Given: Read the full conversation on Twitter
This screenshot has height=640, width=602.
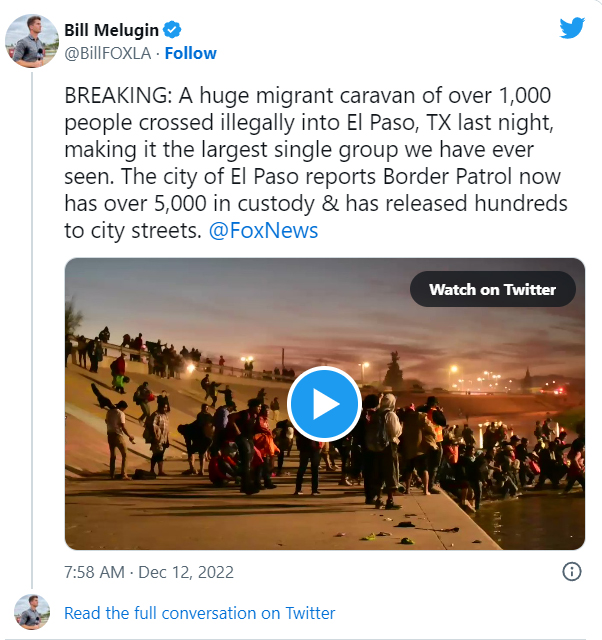Looking at the screenshot, I should pos(200,613).
